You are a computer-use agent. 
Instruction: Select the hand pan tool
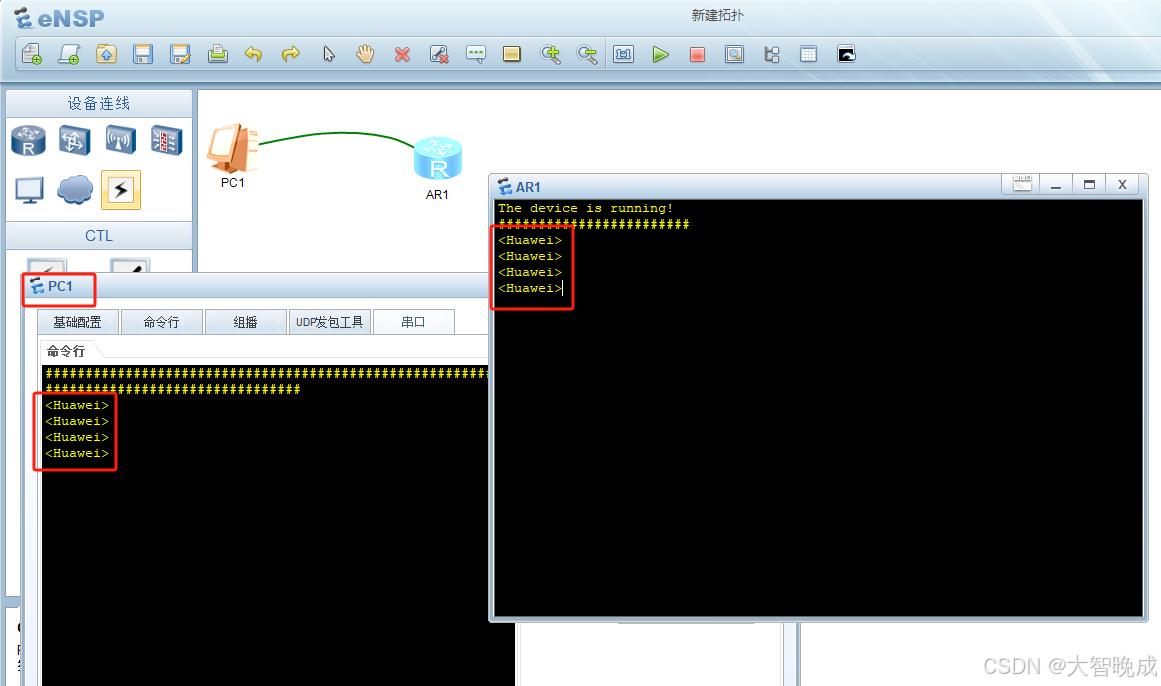[x=365, y=54]
